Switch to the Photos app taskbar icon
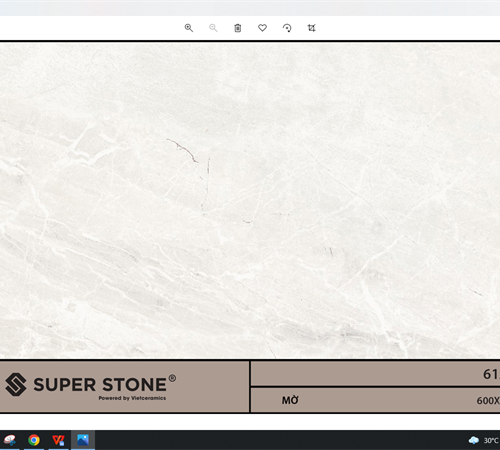This screenshot has width=500, height=450. (x=83, y=440)
